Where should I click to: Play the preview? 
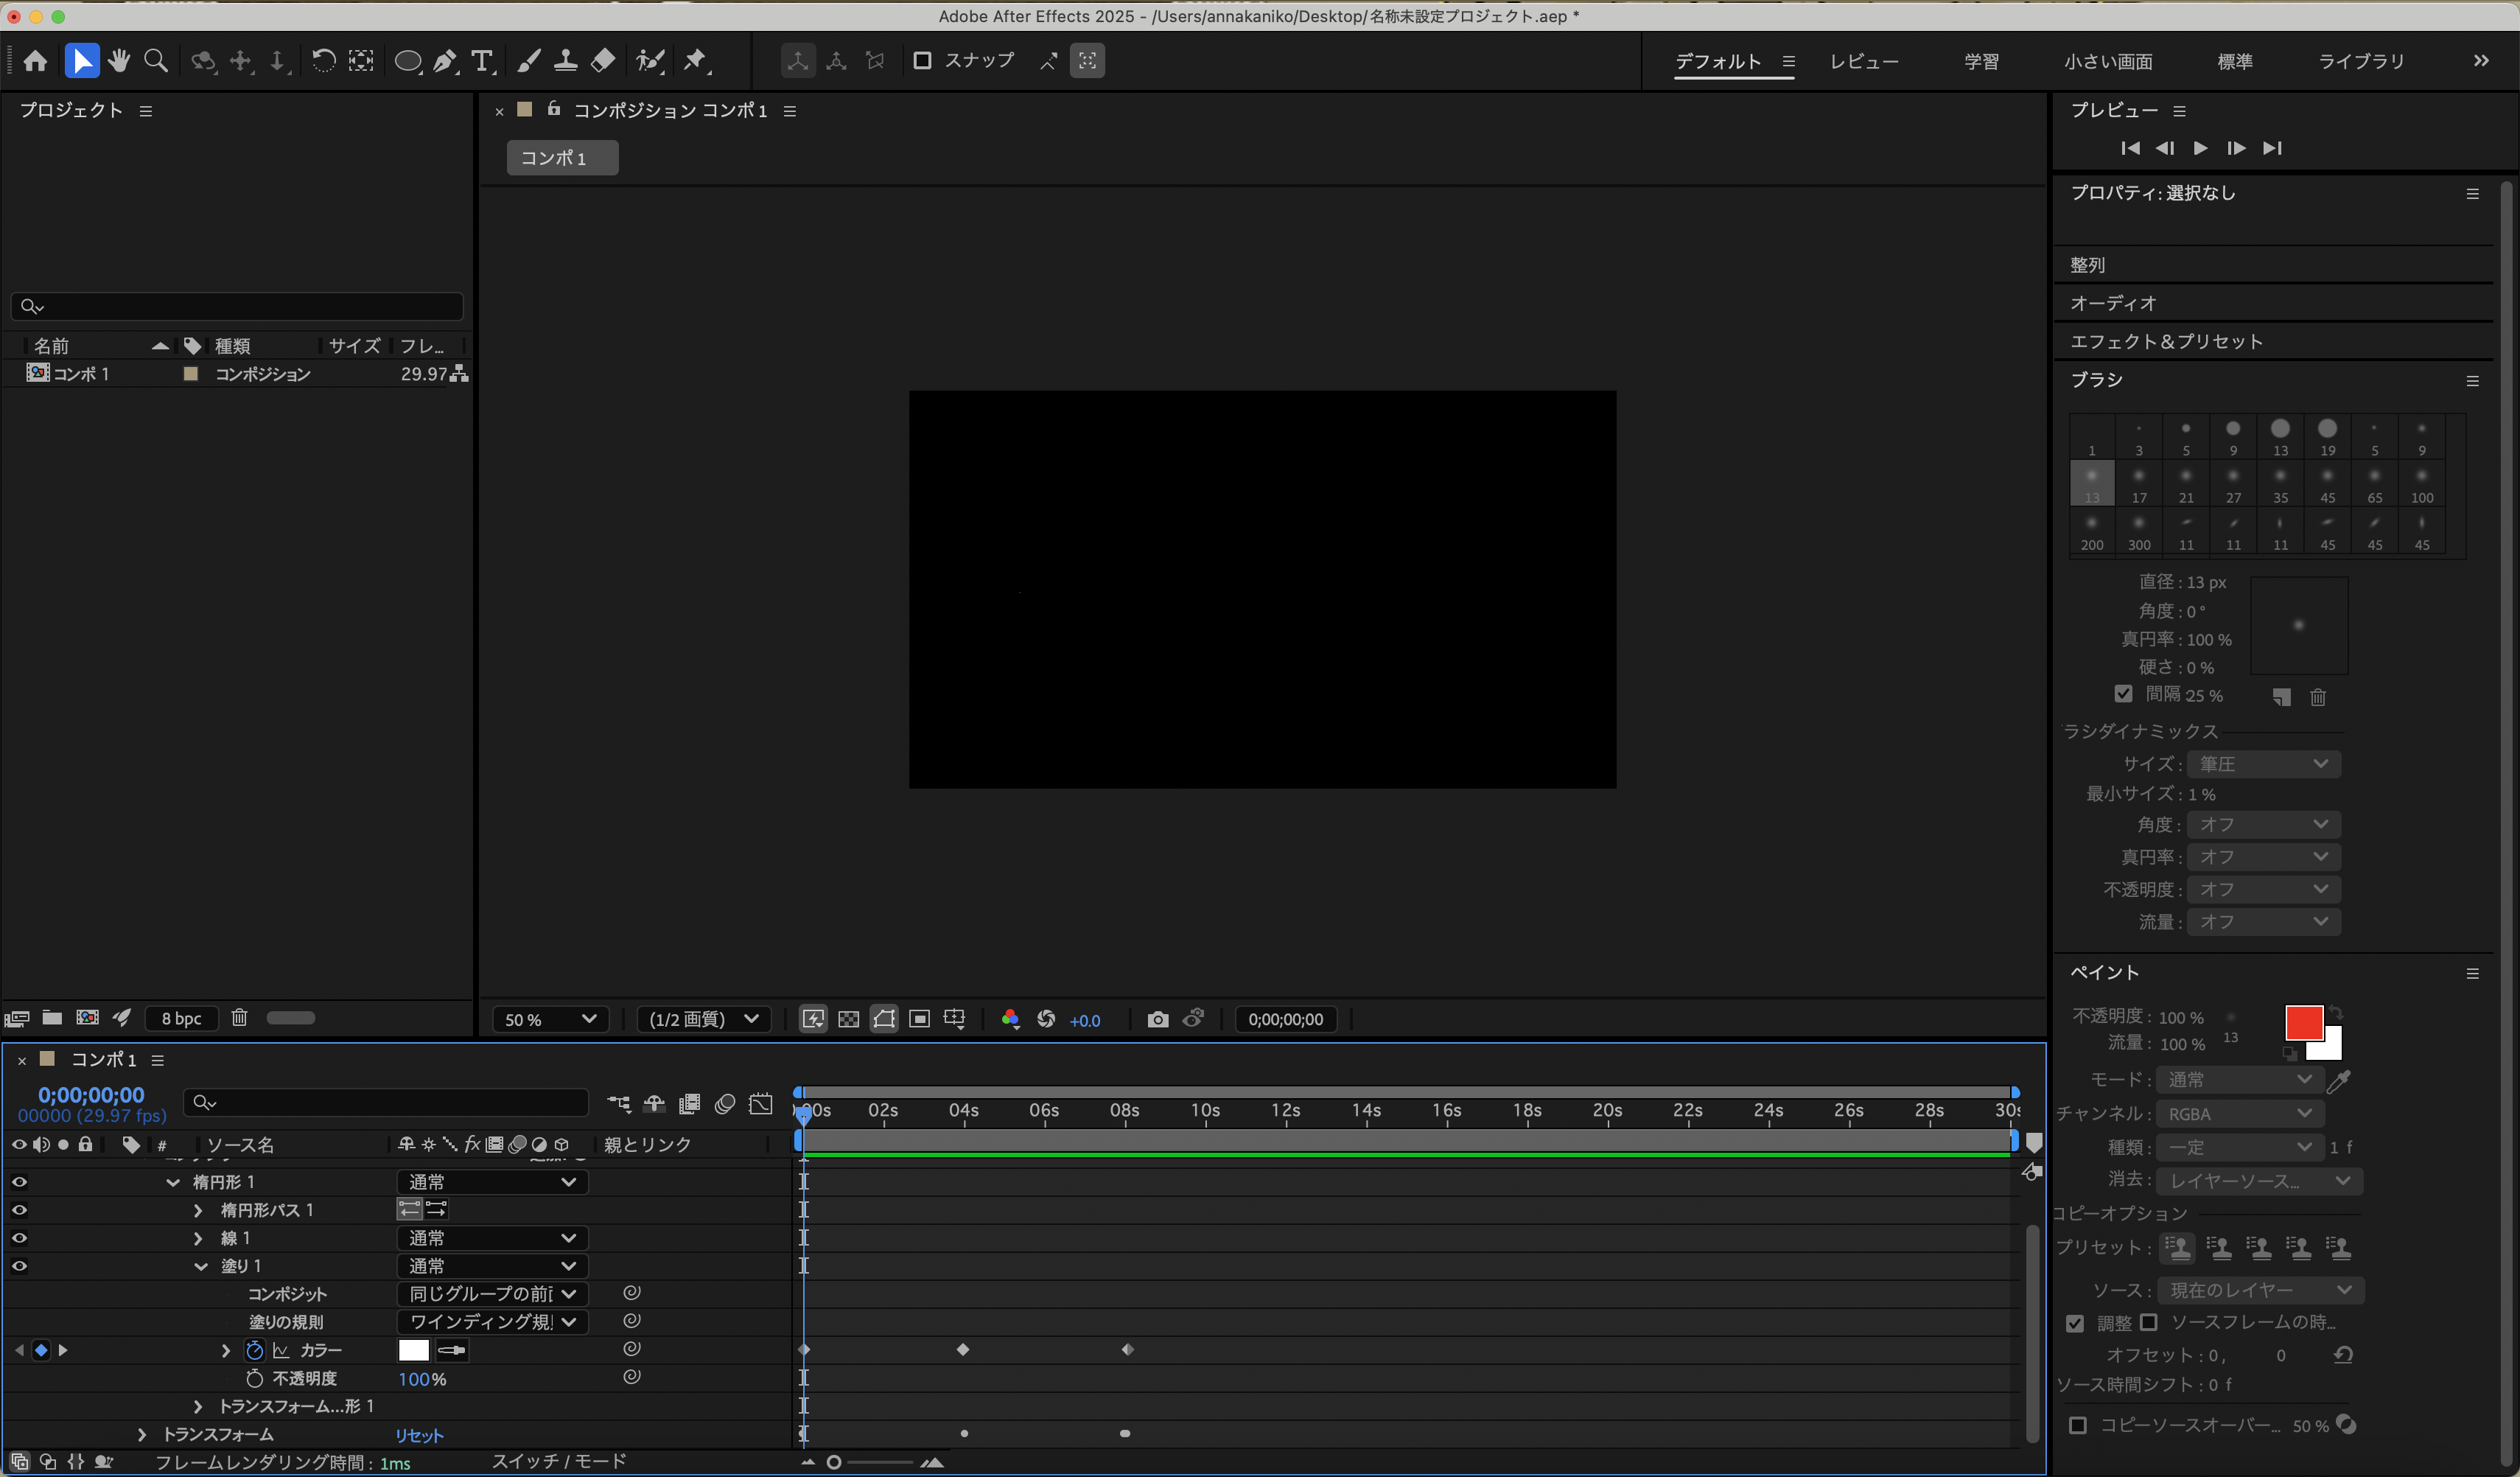click(2201, 148)
